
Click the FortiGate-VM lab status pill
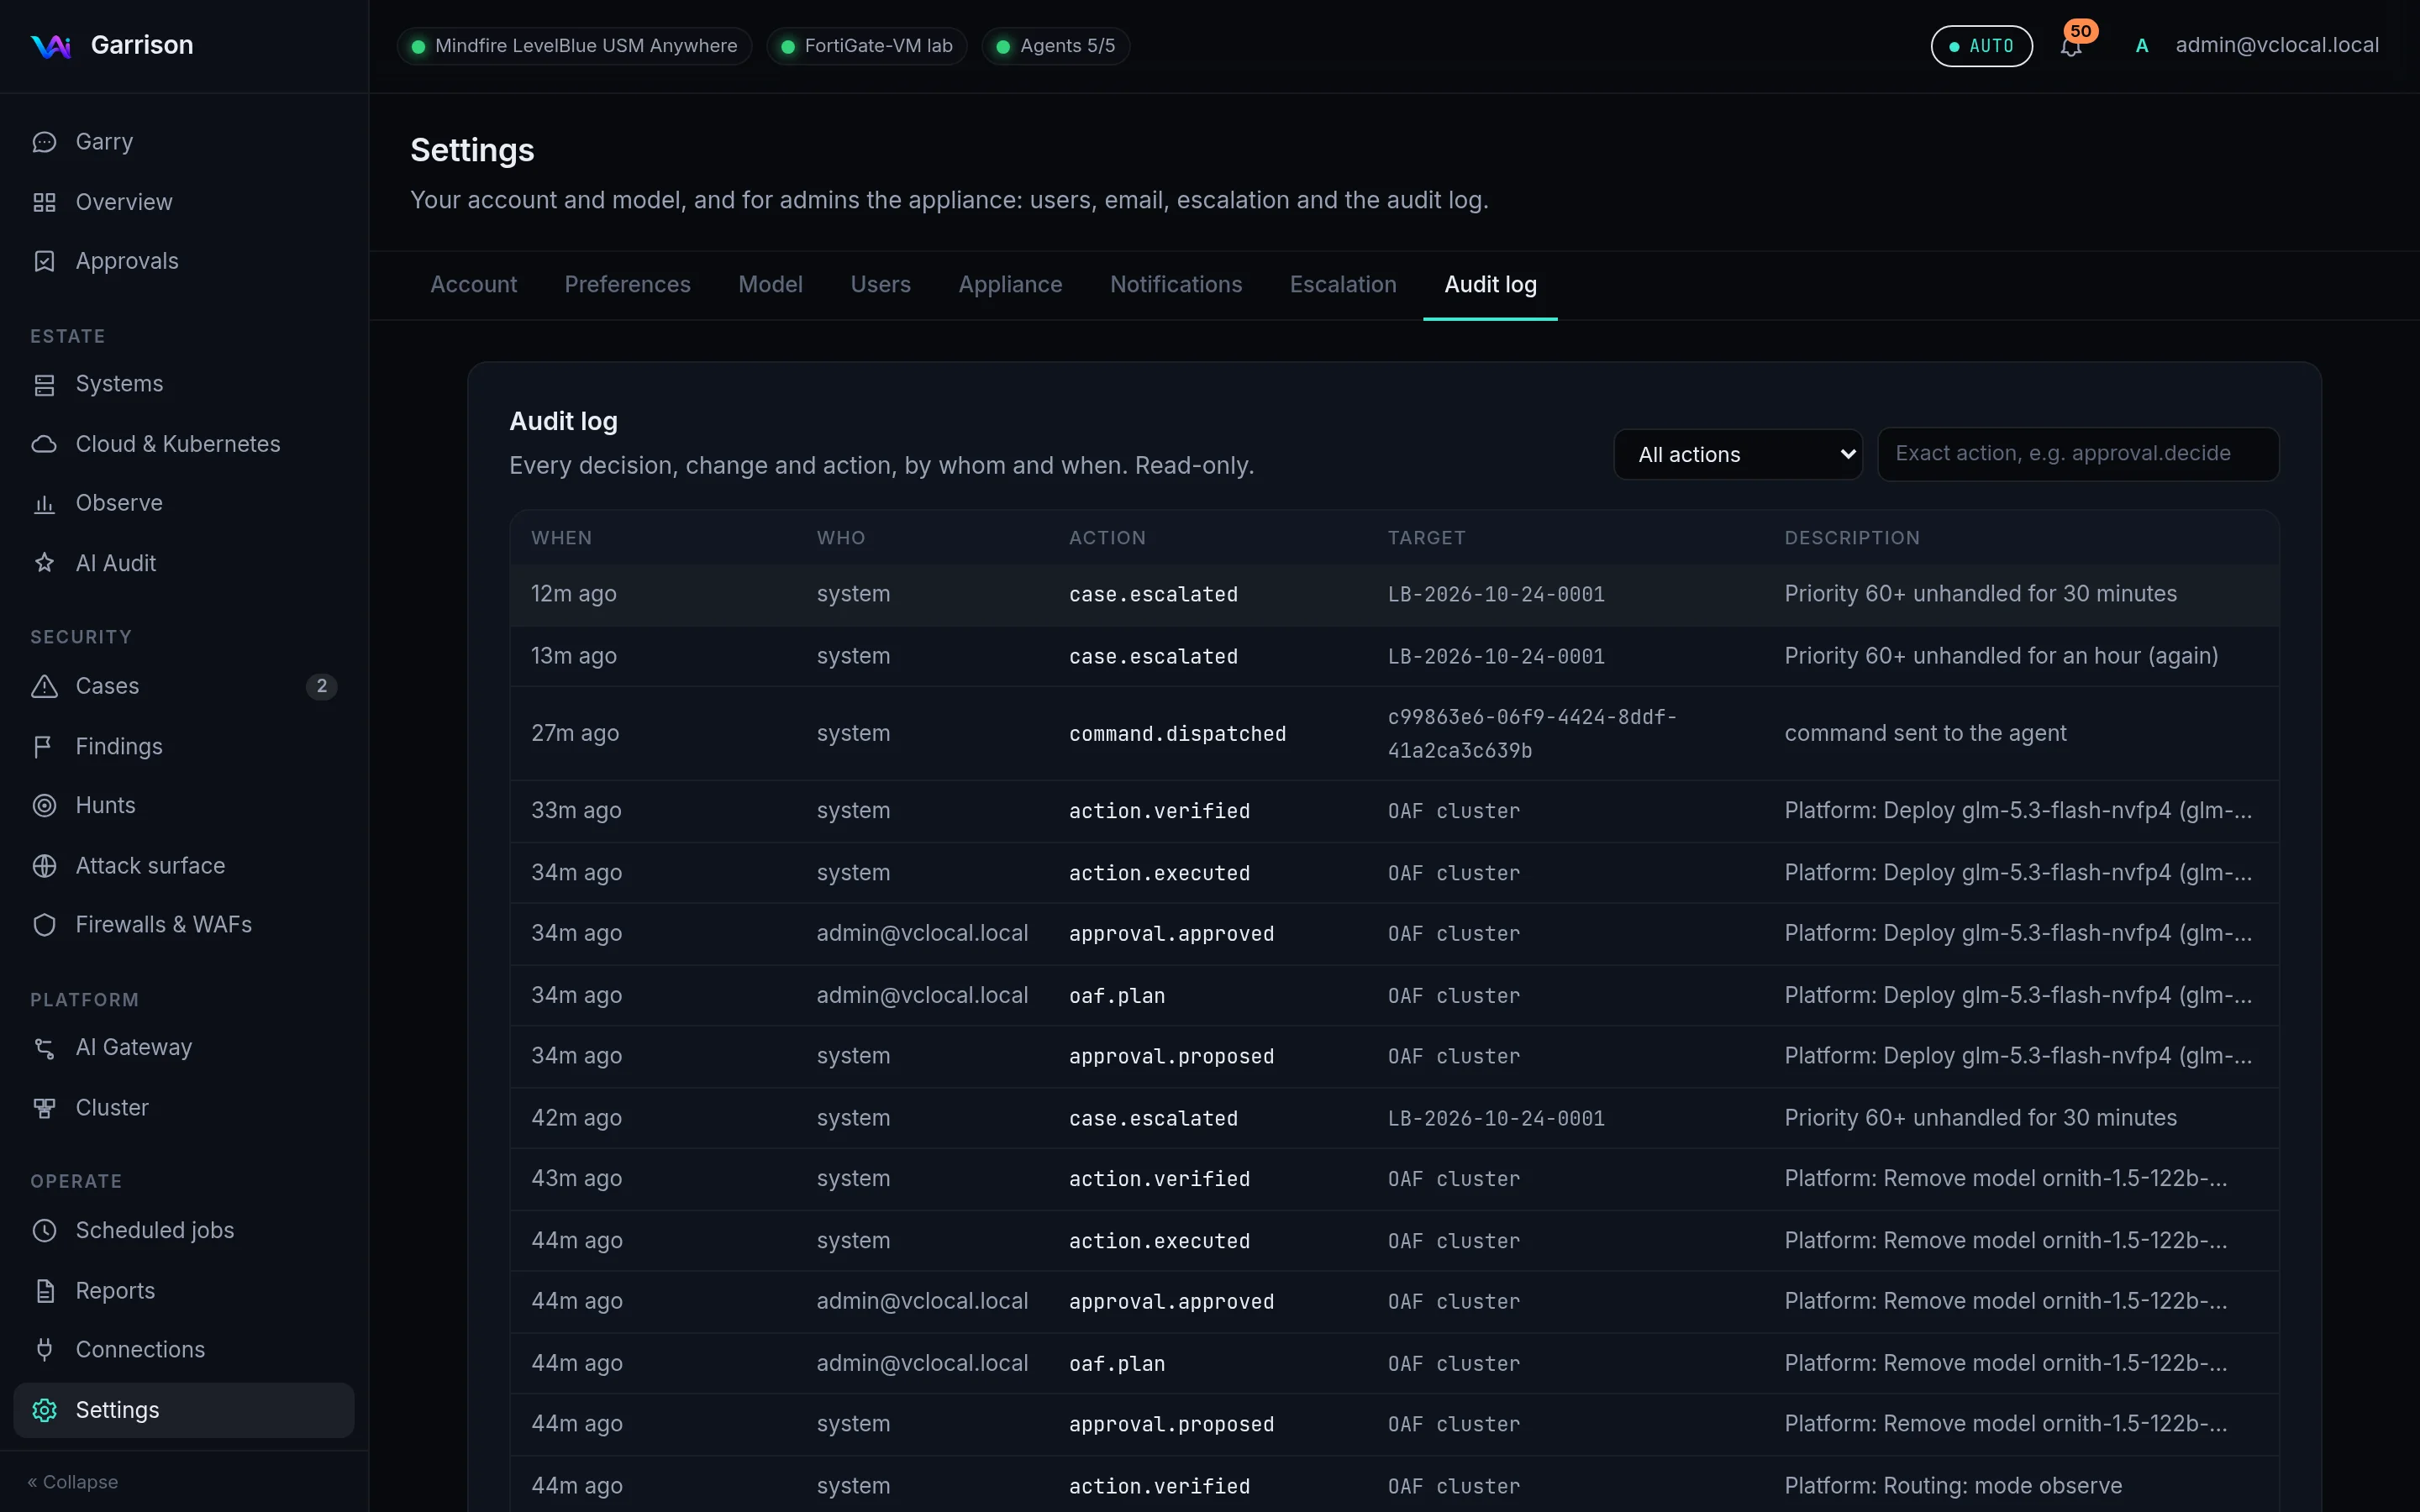tap(867, 46)
